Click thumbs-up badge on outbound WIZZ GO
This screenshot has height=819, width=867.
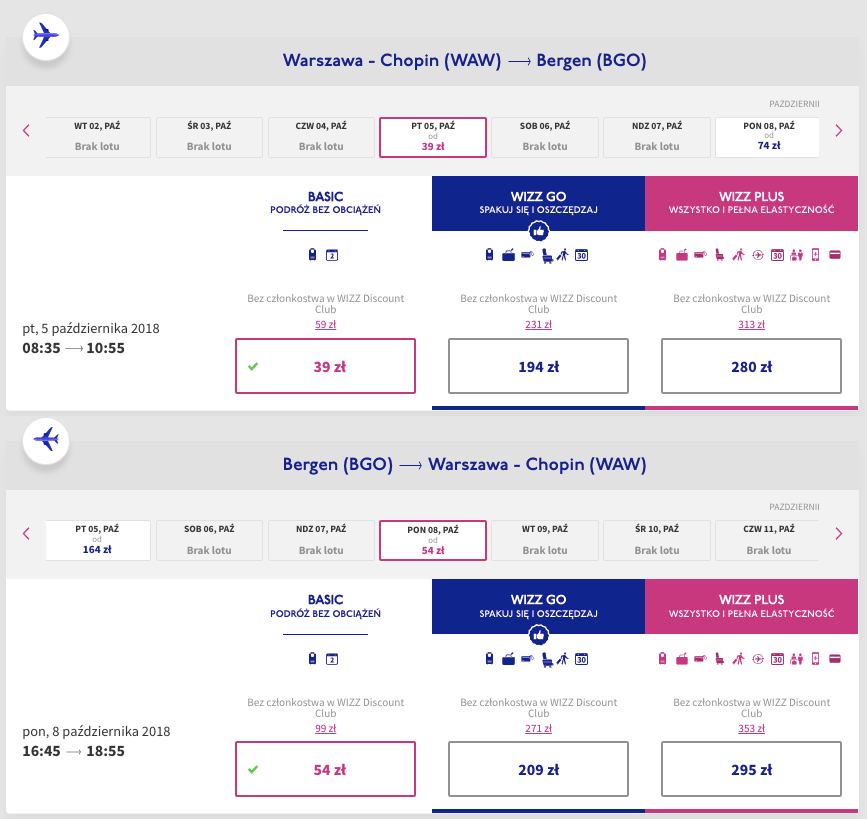click(x=538, y=231)
